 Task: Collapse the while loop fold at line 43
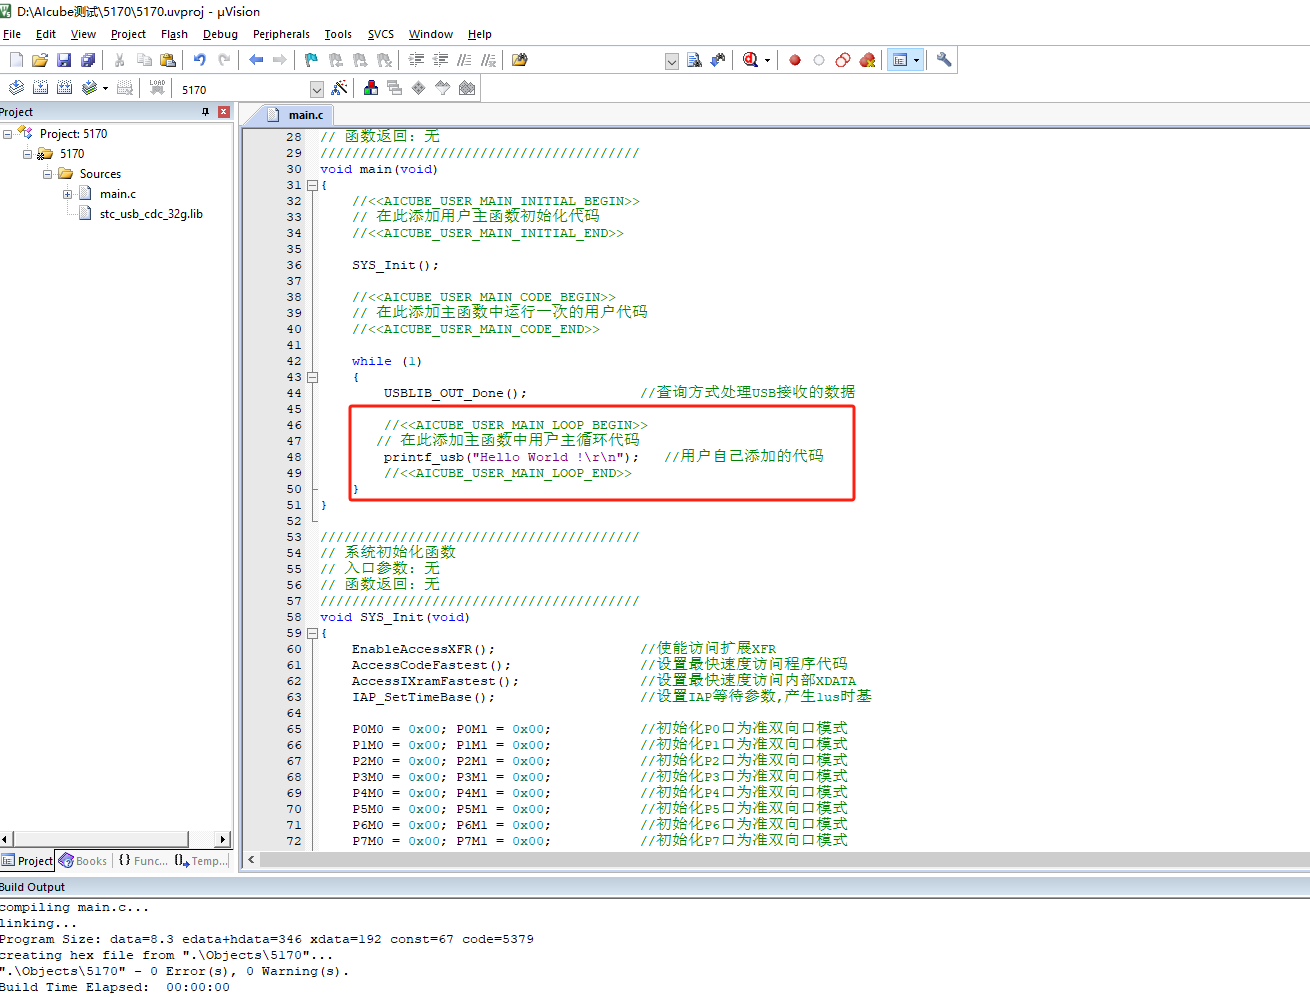click(x=312, y=377)
